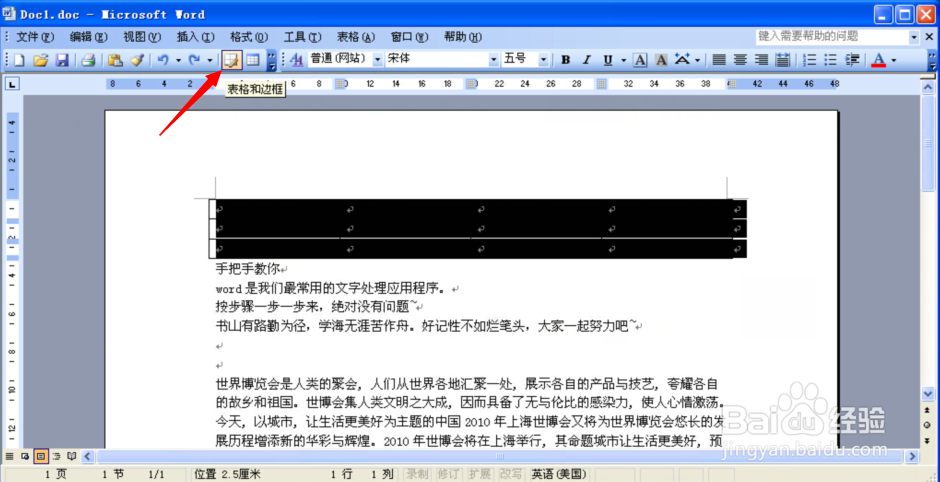940x482 pixels.
Task: Print the document with the printer icon
Action: 89,60
